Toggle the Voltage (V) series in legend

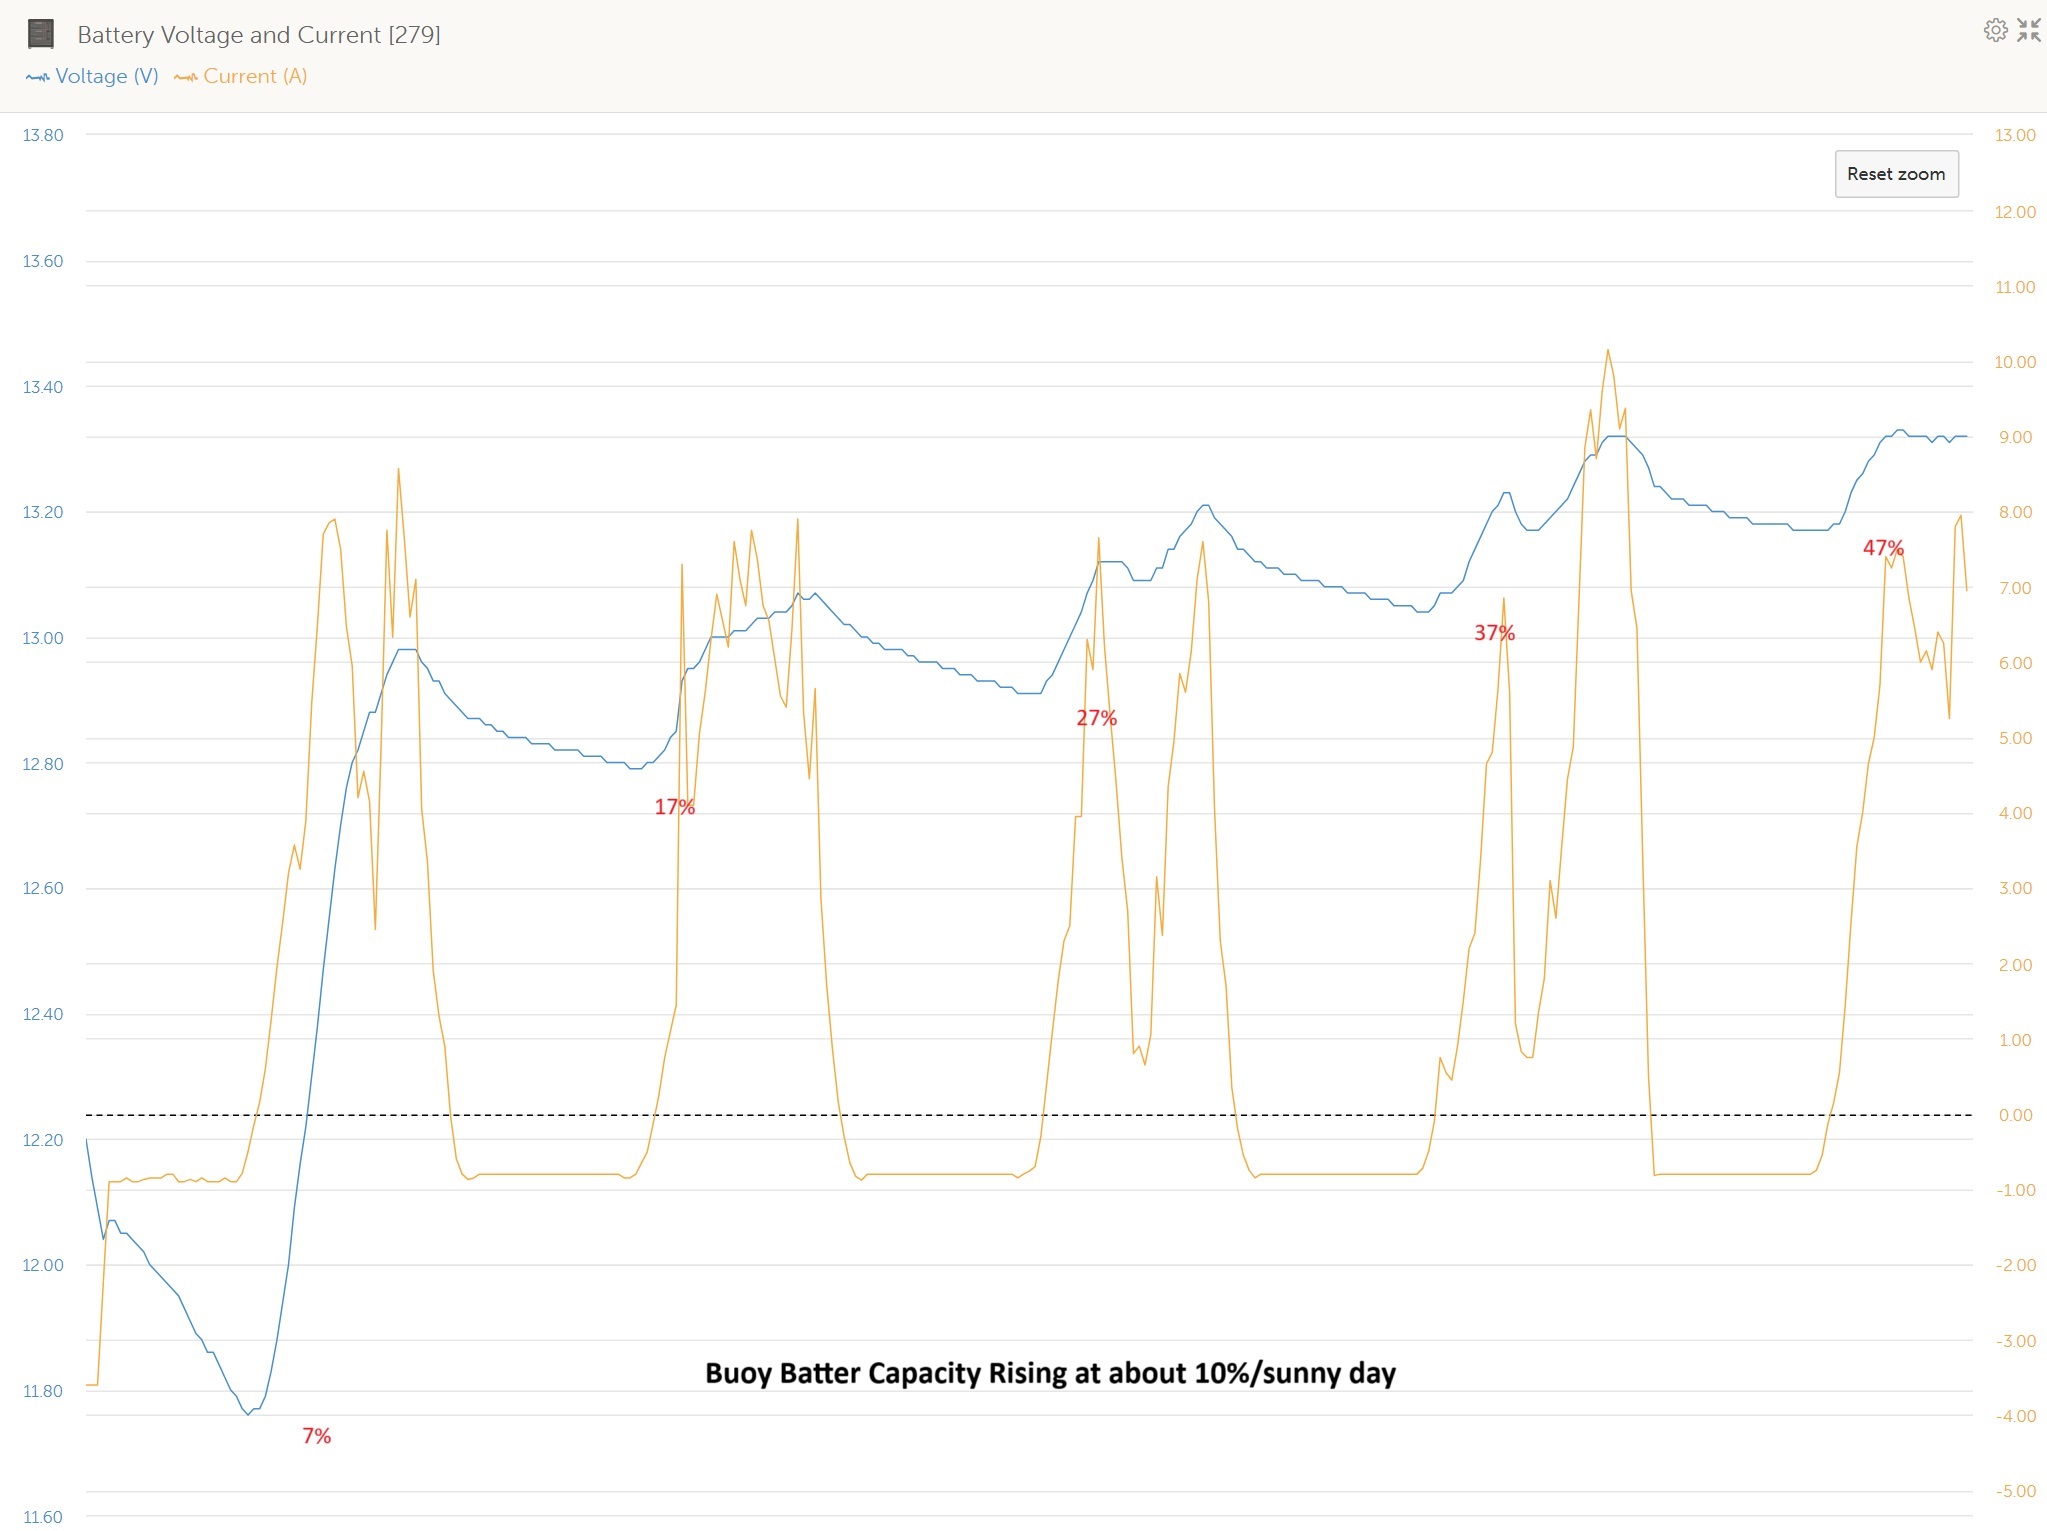pyautogui.click(x=92, y=76)
